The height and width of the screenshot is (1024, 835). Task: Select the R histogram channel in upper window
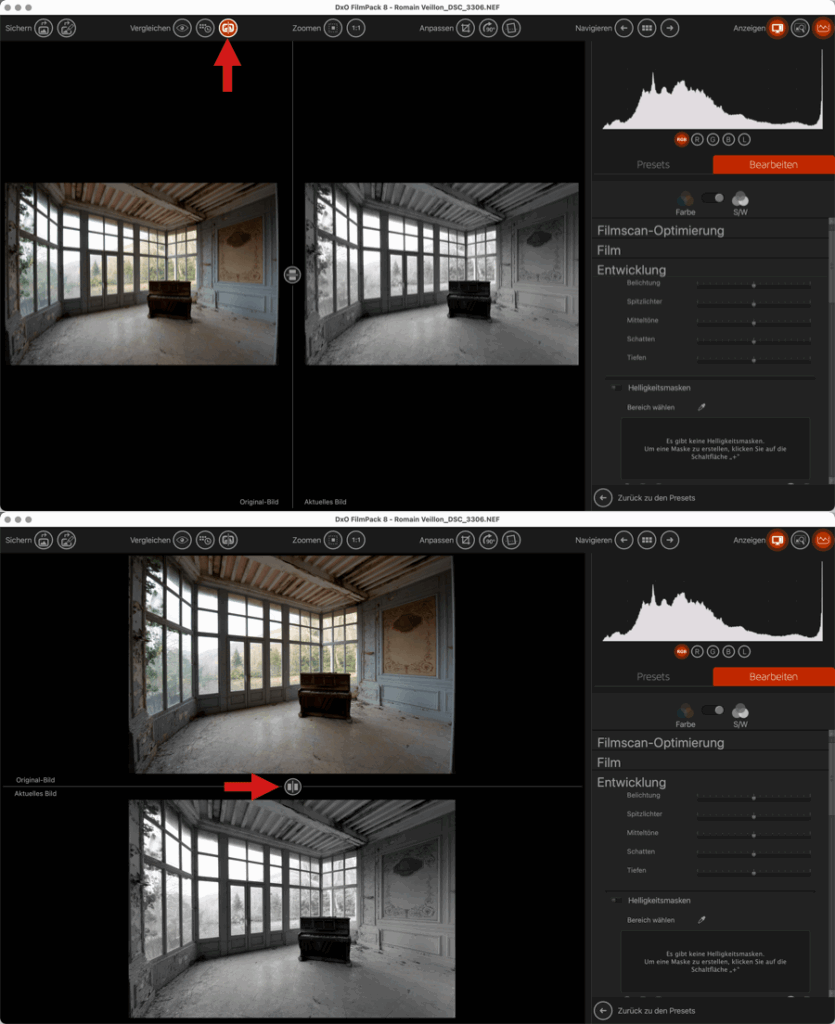pos(697,139)
